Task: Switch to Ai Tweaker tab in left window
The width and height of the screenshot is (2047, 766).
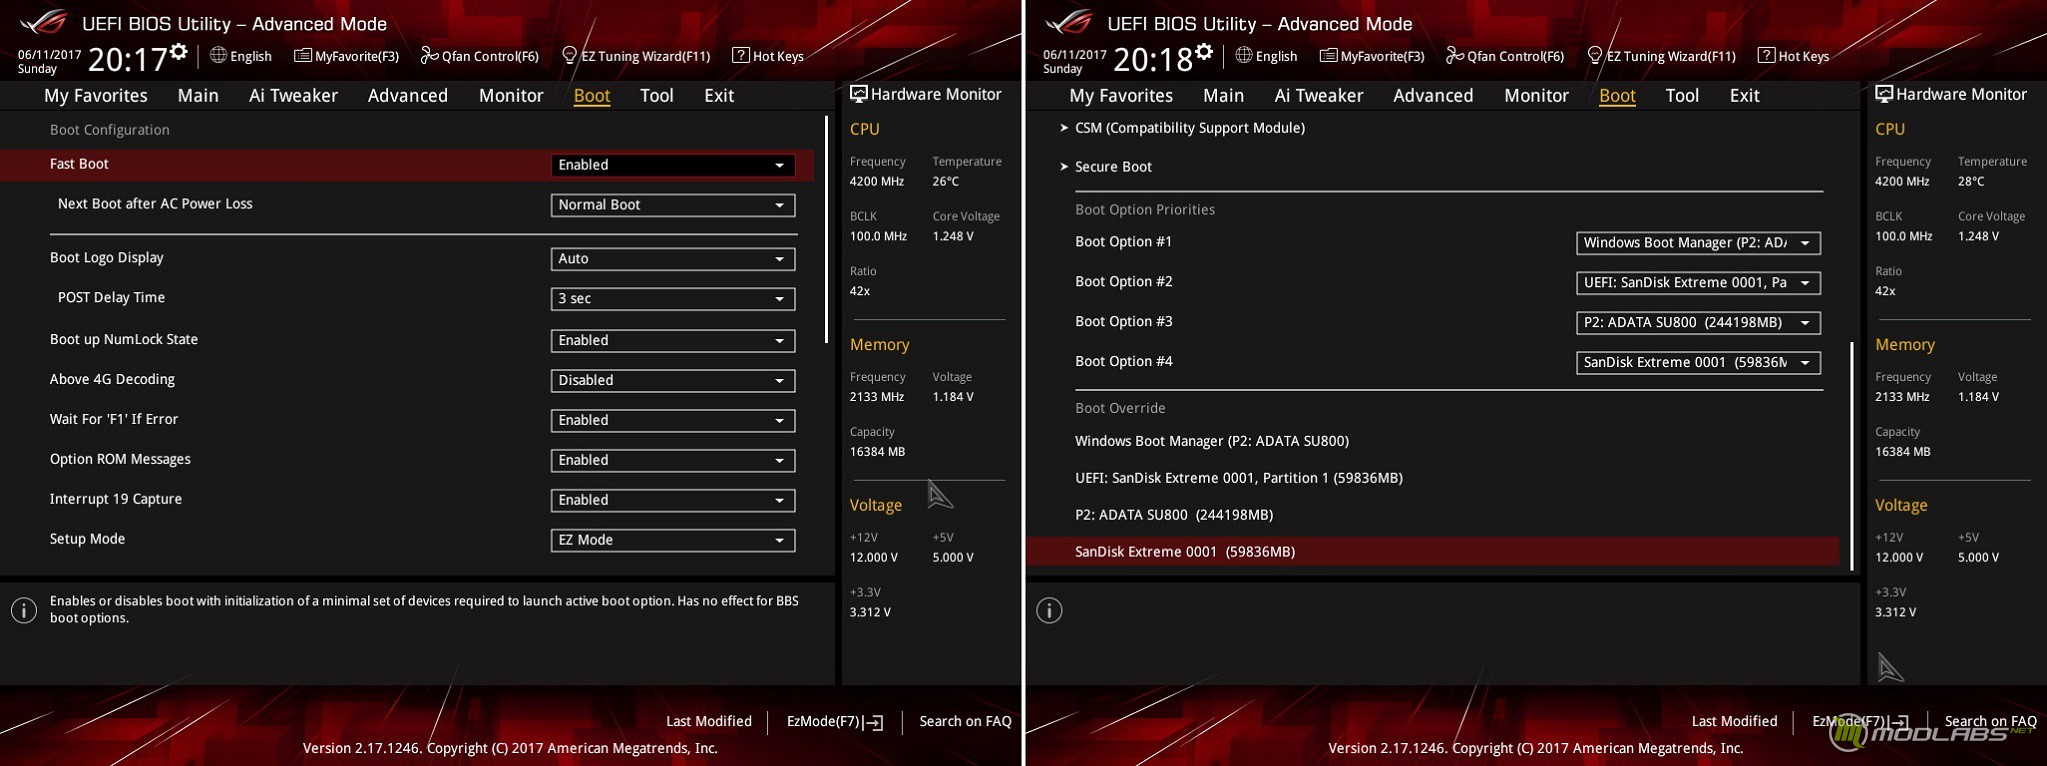Action: click(293, 96)
